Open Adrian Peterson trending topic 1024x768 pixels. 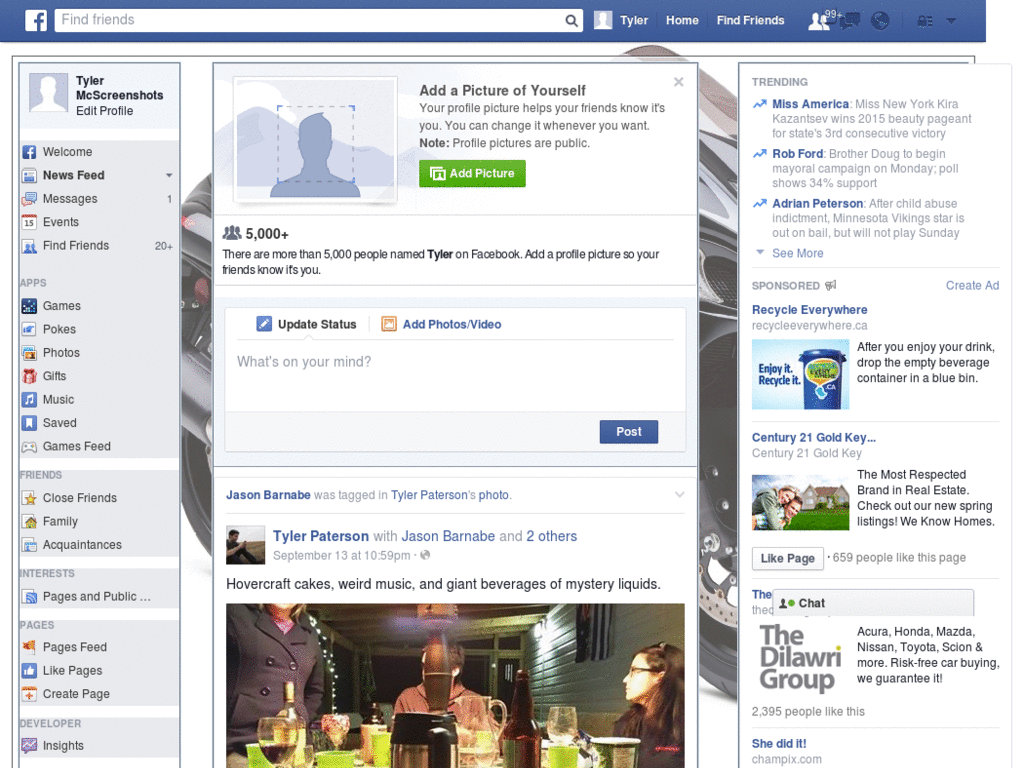817,204
